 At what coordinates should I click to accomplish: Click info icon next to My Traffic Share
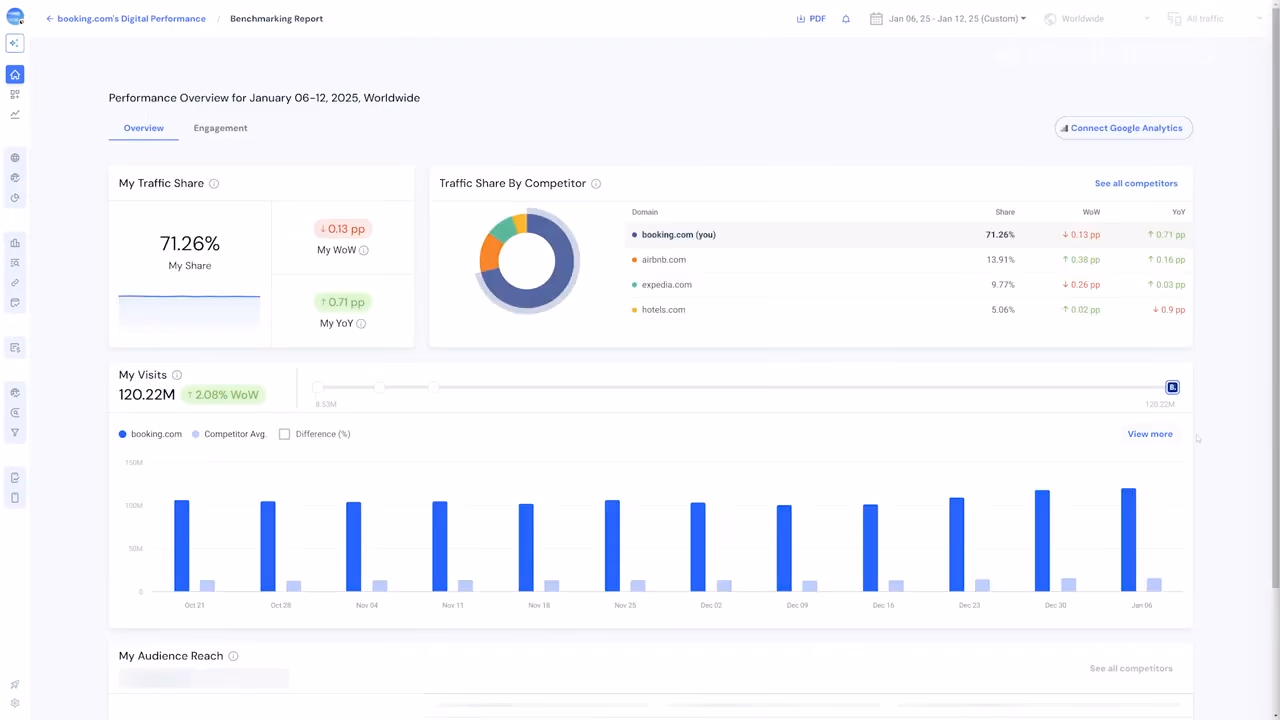point(214,184)
